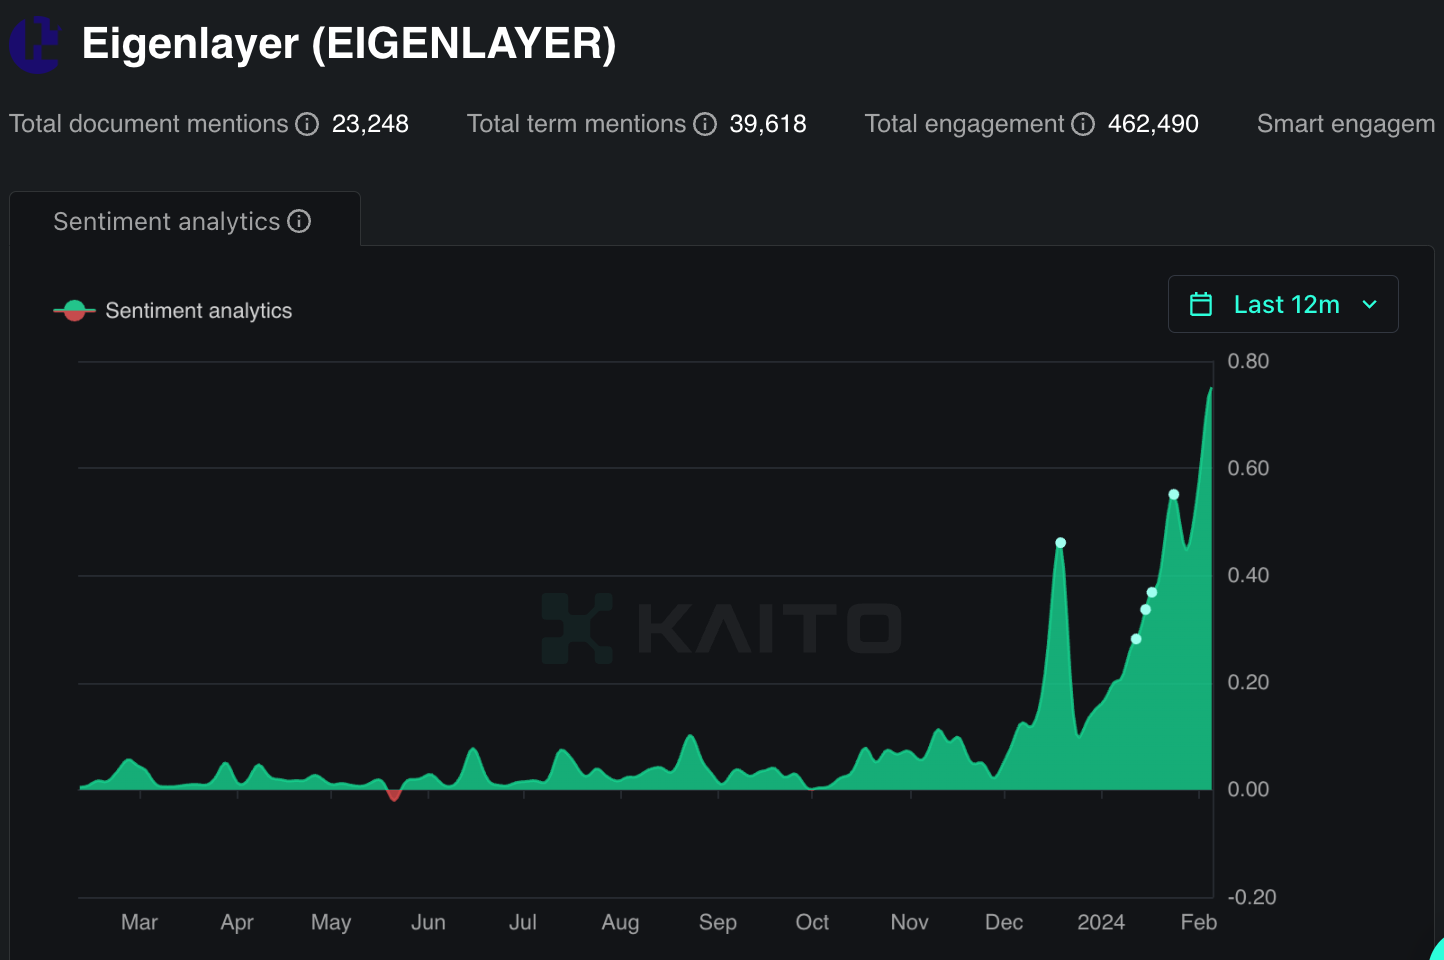Click the Eigenlayer logo icon

click(36, 45)
